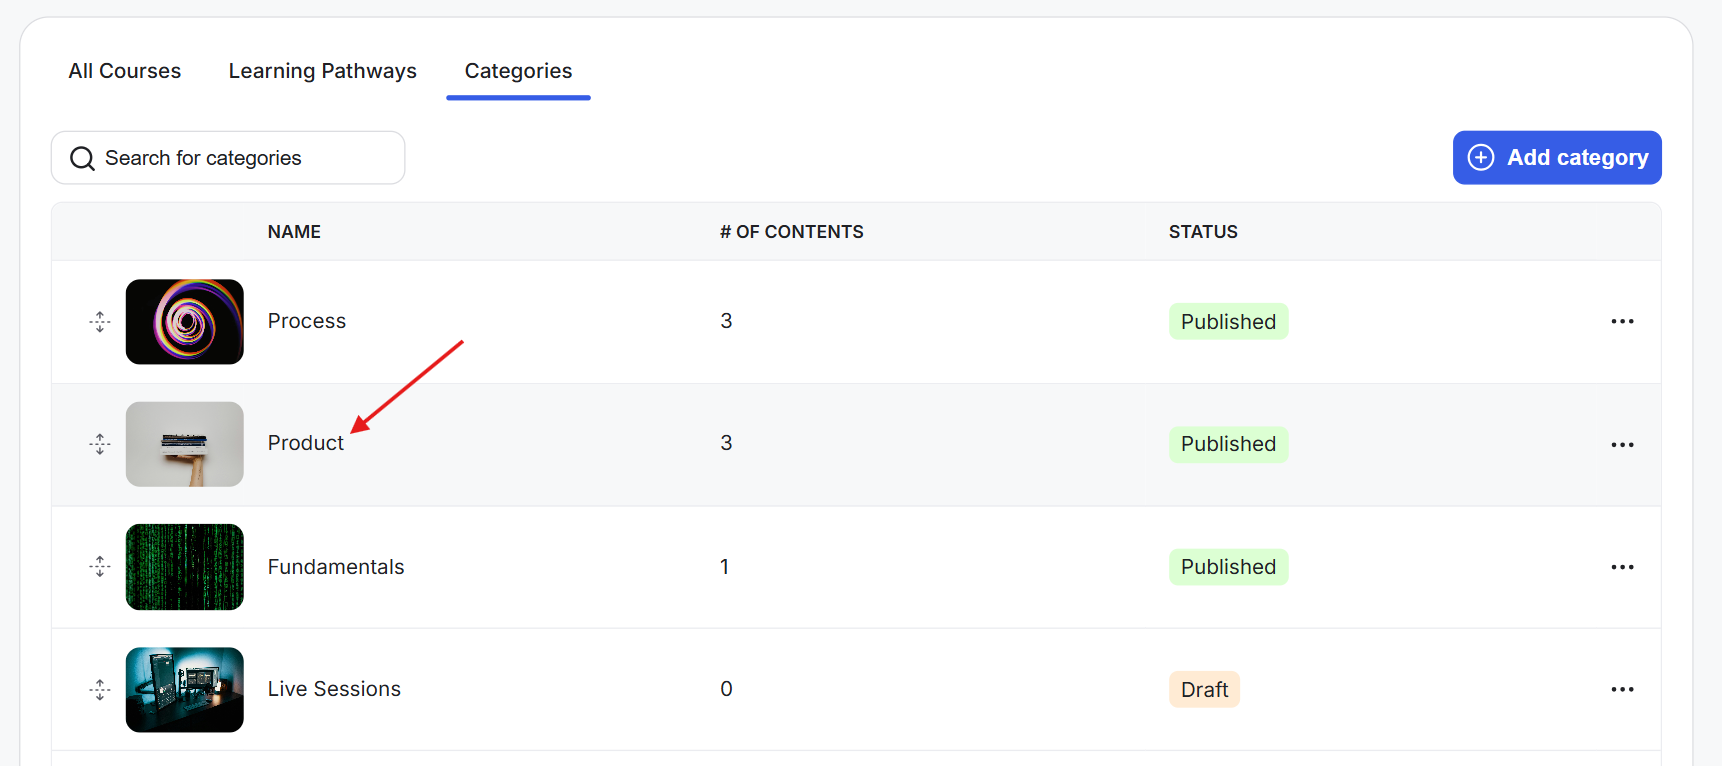Open the Product category thumbnail image
The height and width of the screenshot is (766, 1722).
tap(185, 444)
